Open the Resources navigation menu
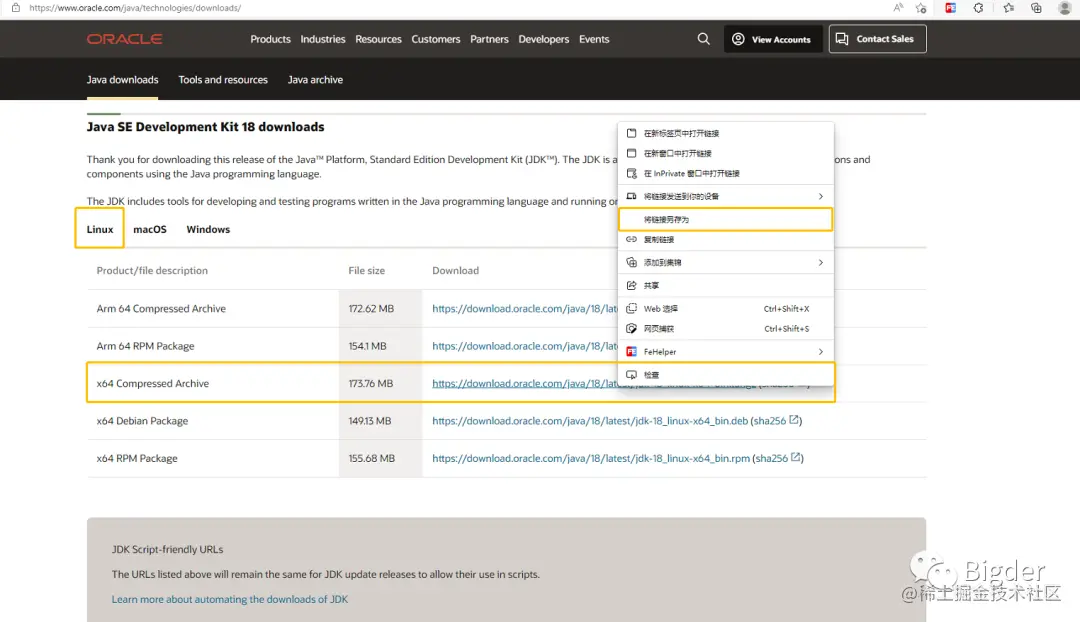This screenshot has height=622, width=1080. coord(378,39)
